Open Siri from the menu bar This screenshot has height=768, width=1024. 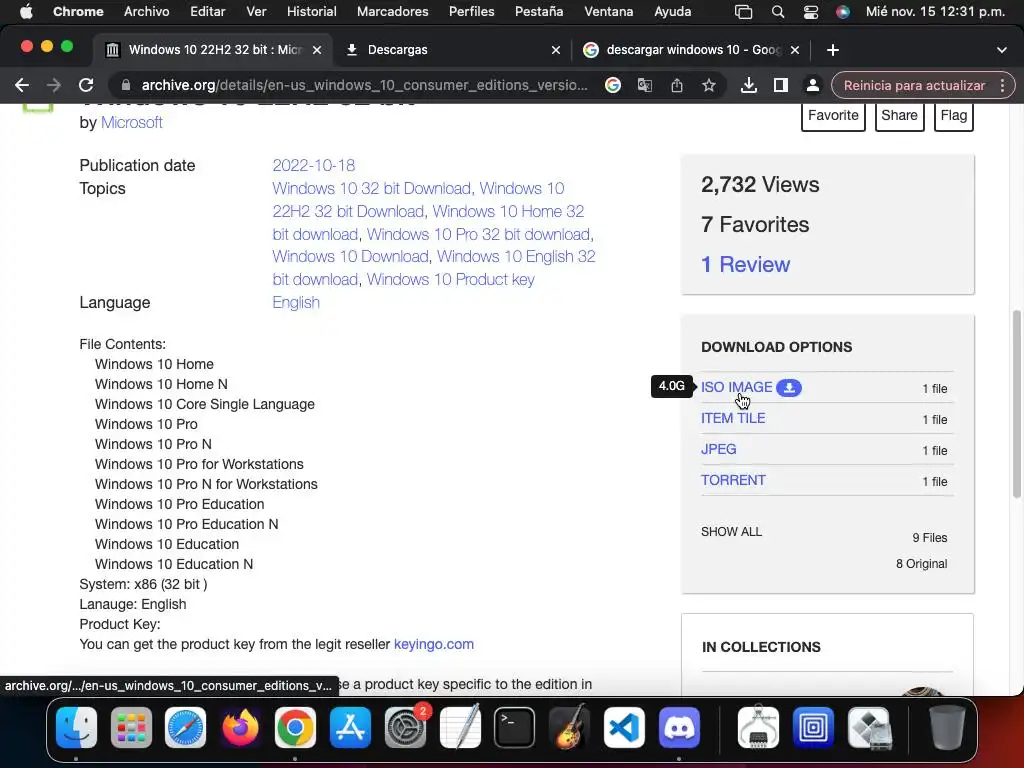[x=843, y=12]
